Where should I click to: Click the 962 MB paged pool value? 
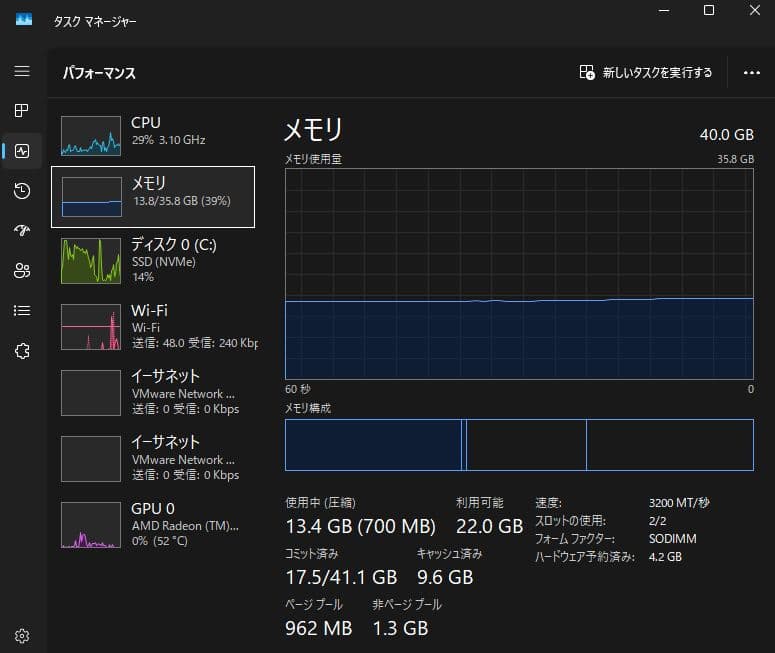(x=319, y=628)
